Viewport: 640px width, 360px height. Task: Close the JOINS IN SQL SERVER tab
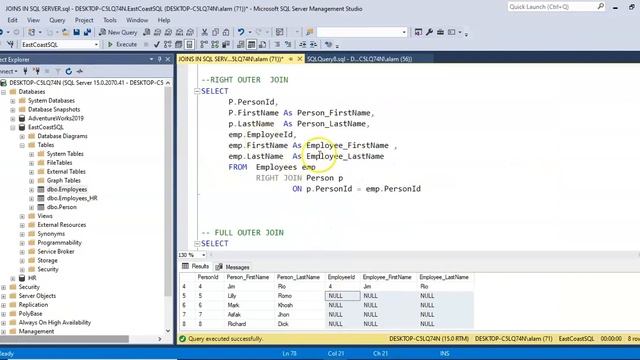coord(300,59)
